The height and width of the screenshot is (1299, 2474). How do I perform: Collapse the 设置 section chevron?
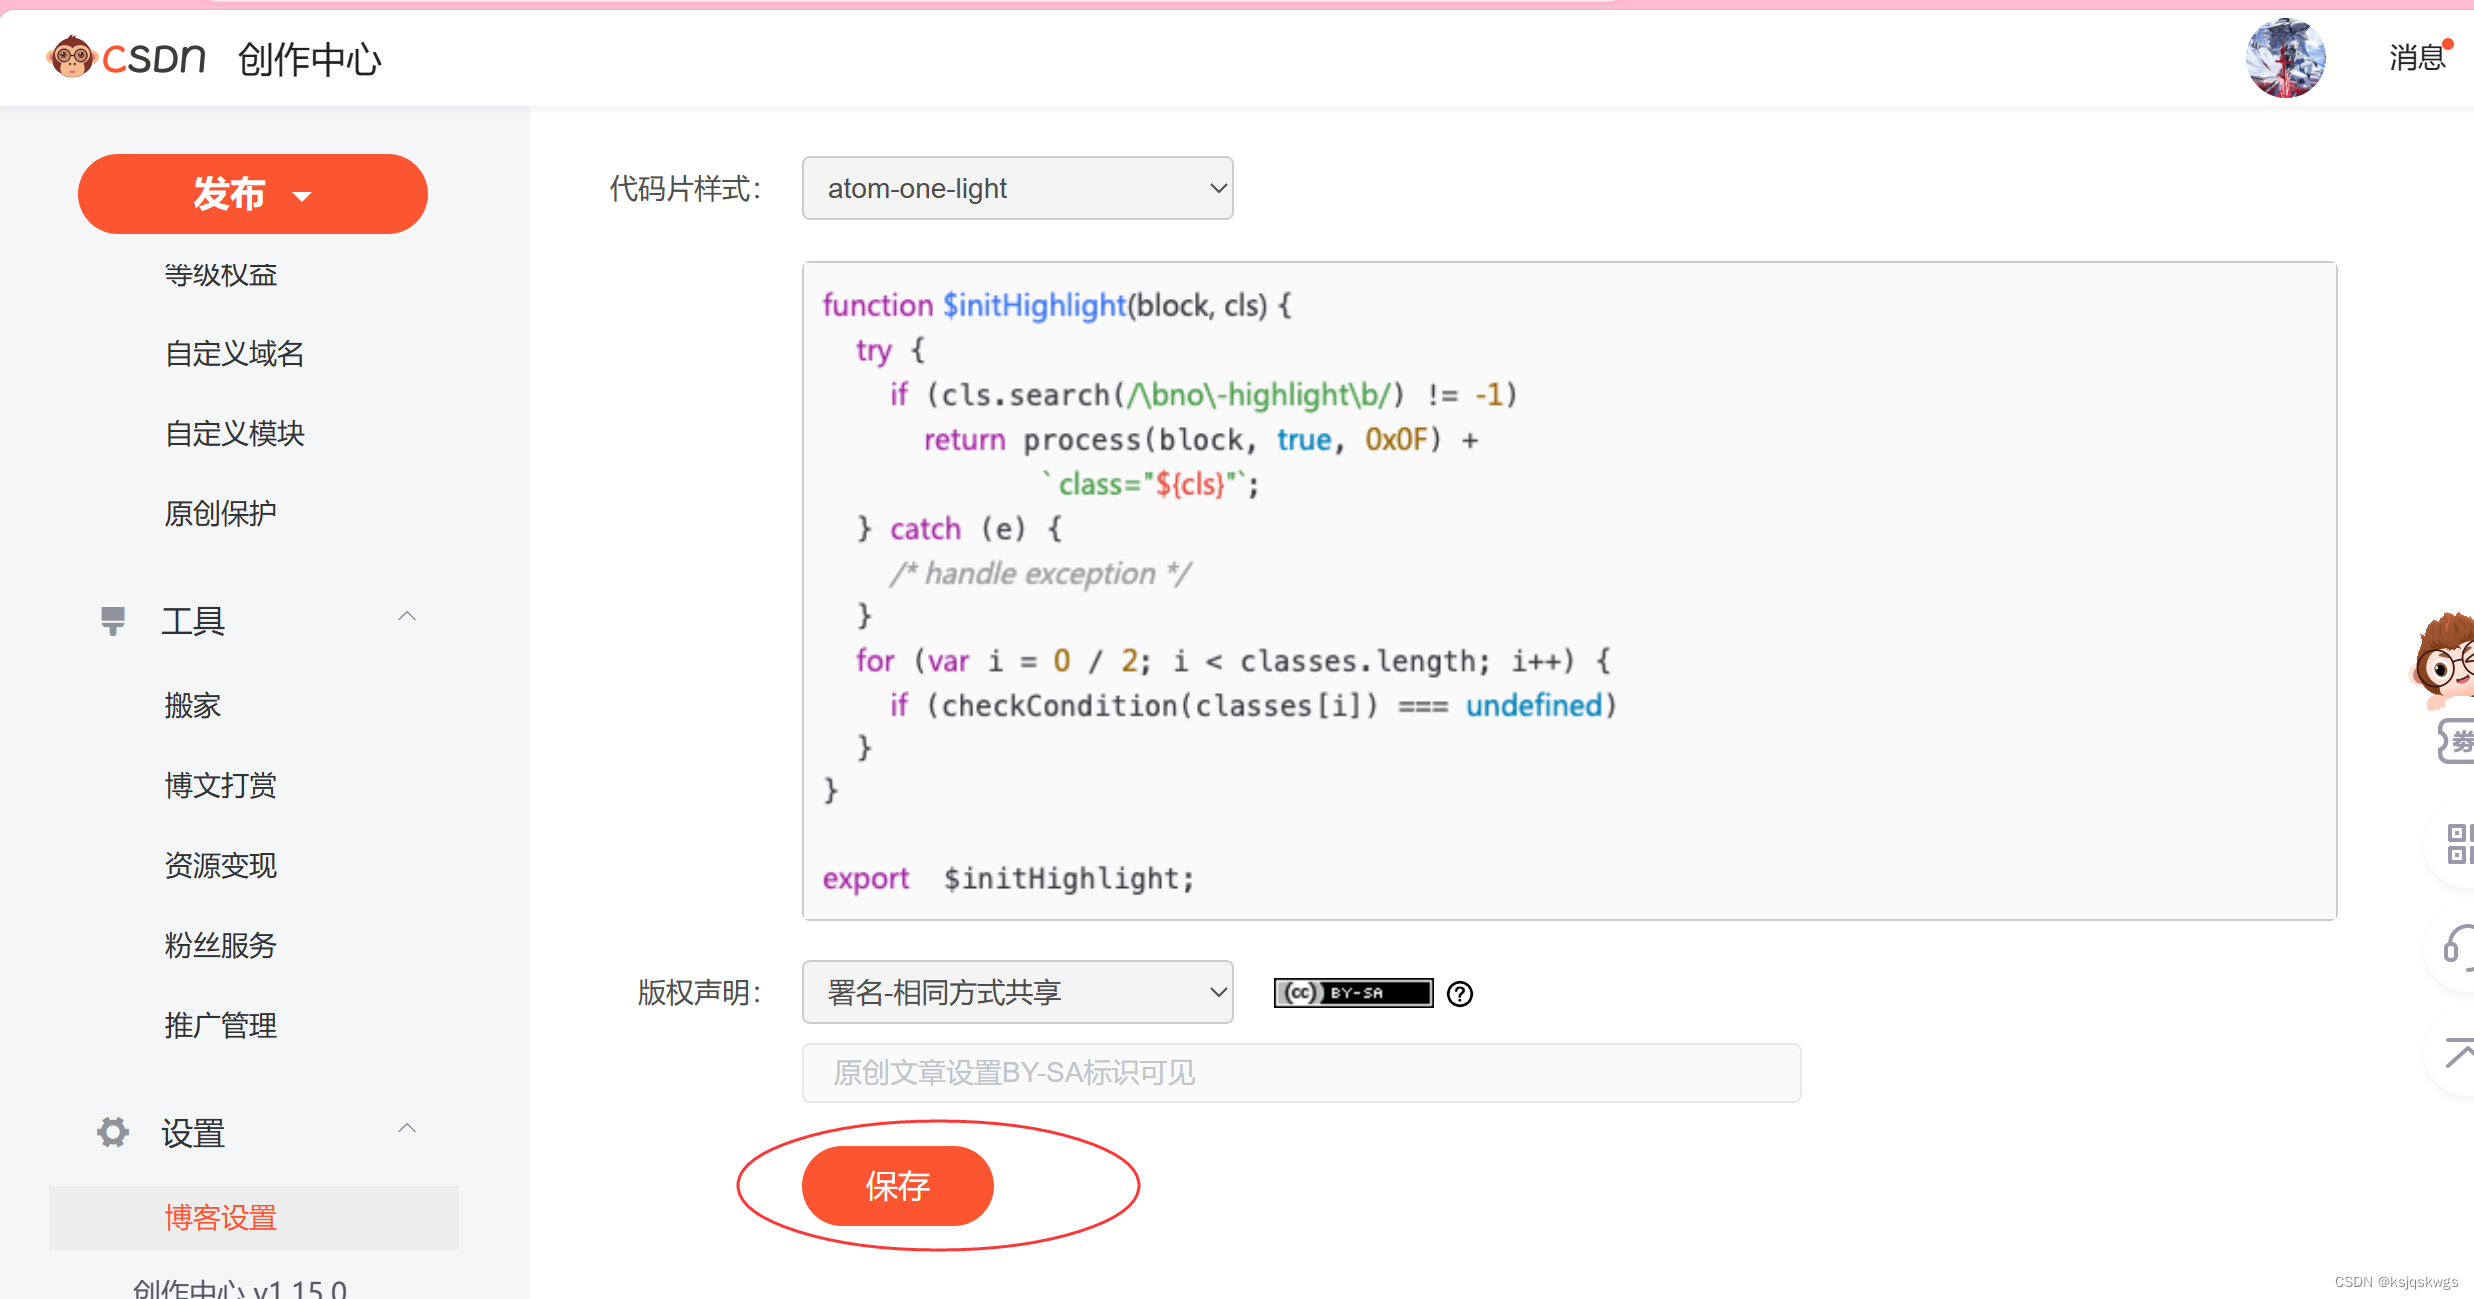pyautogui.click(x=407, y=1129)
